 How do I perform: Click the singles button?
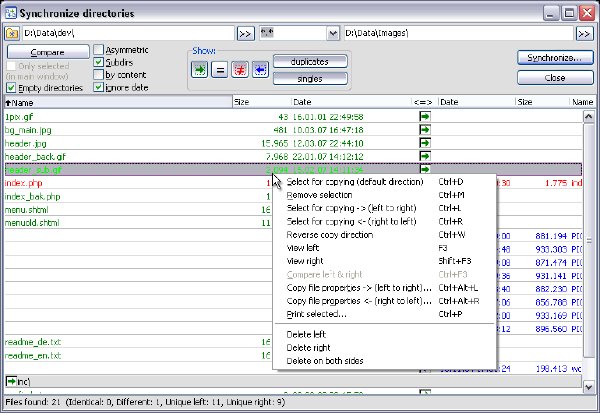tap(310, 79)
